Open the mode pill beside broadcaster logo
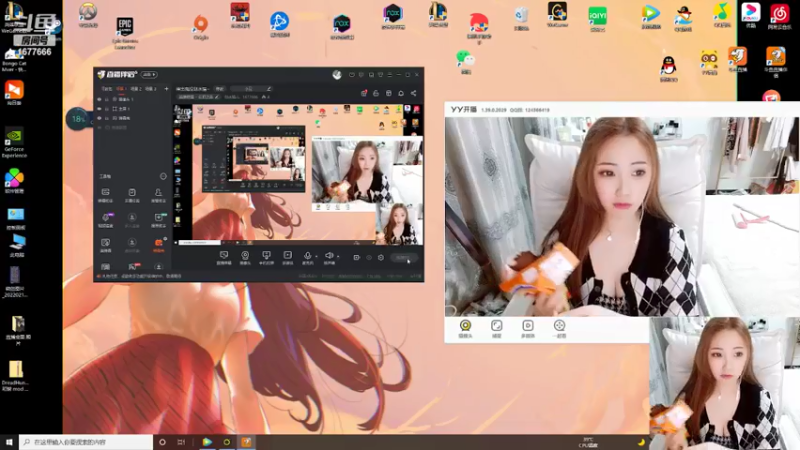 [149, 74]
